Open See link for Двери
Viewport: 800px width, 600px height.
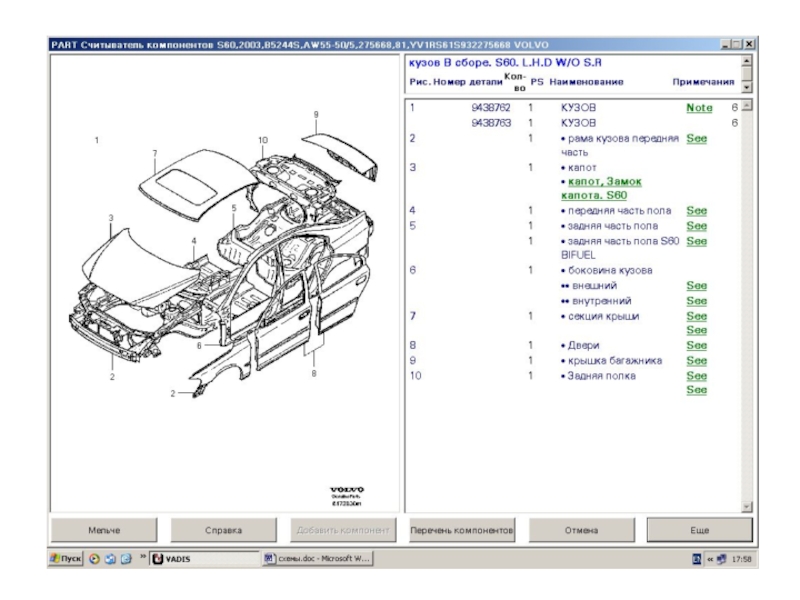[x=696, y=345]
